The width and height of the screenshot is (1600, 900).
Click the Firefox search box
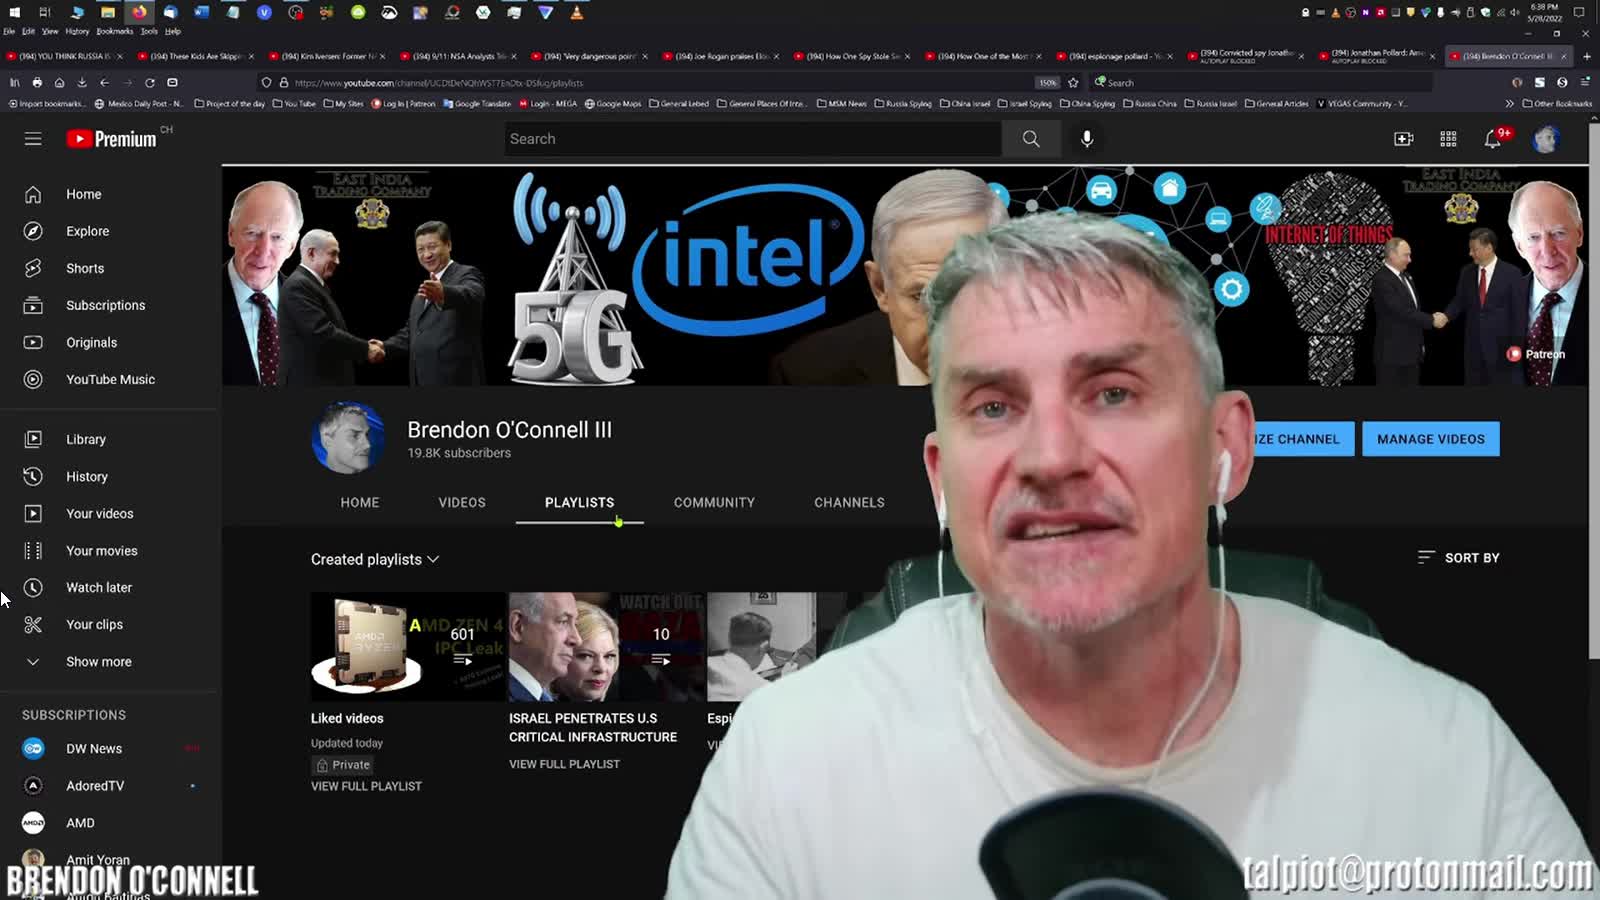[1260, 83]
